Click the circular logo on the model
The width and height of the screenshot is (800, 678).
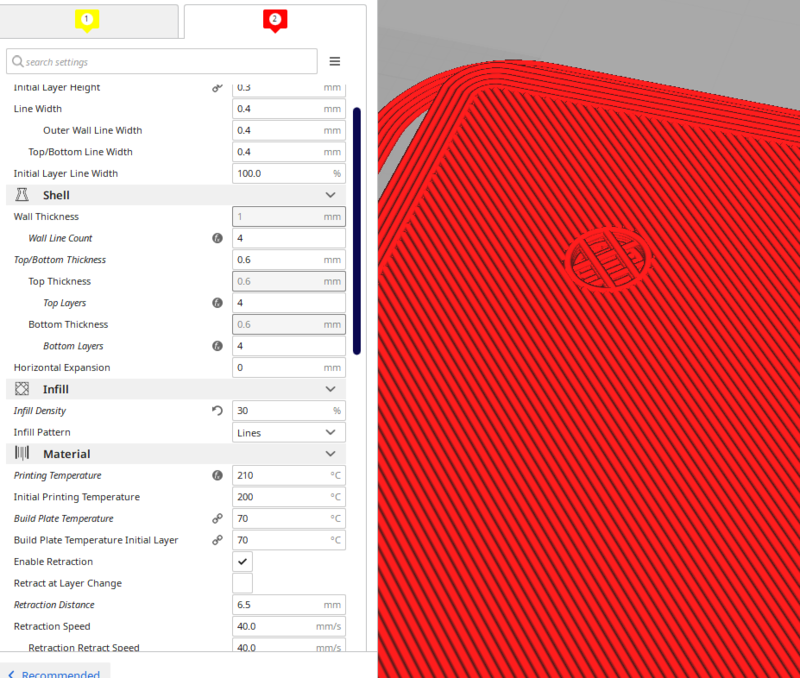pos(607,259)
